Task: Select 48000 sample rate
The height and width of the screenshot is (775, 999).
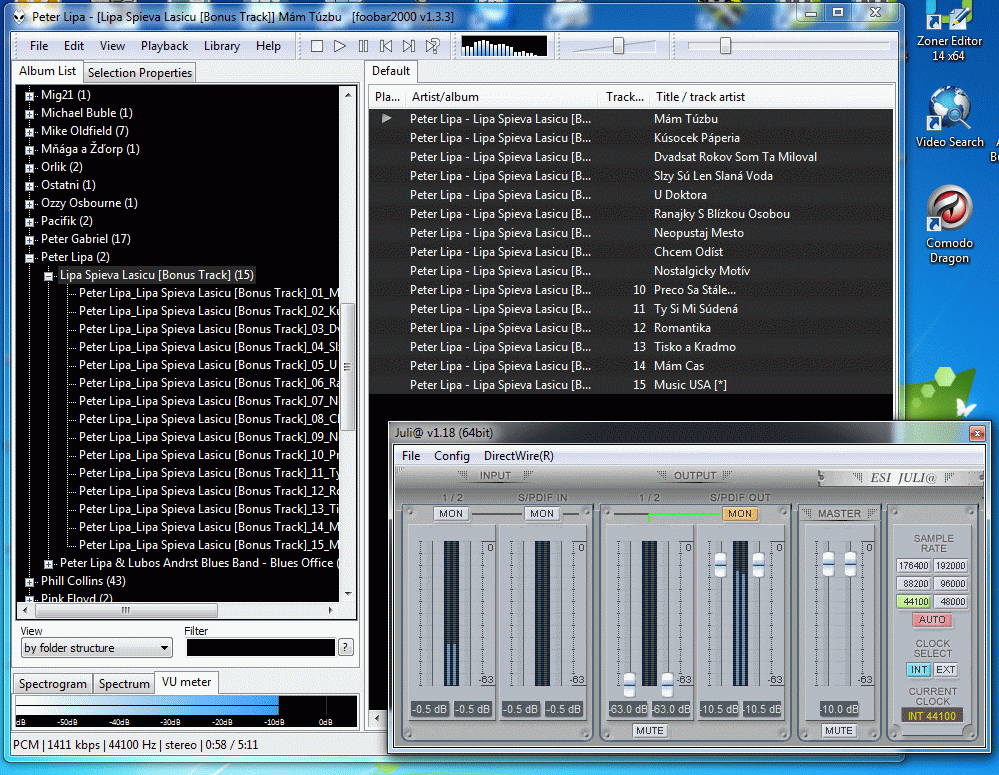Action: point(951,602)
